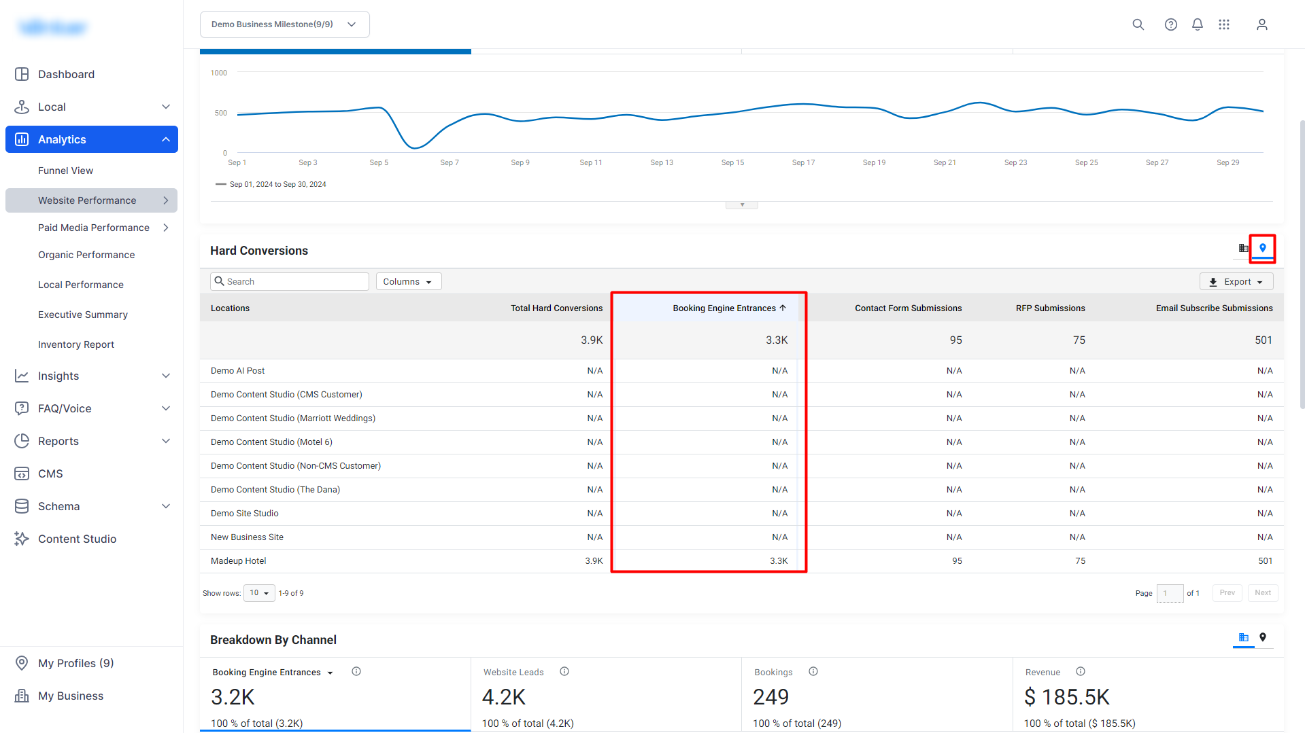Open the Show rows count dropdown
The image size is (1305, 733).
coord(260,593)
